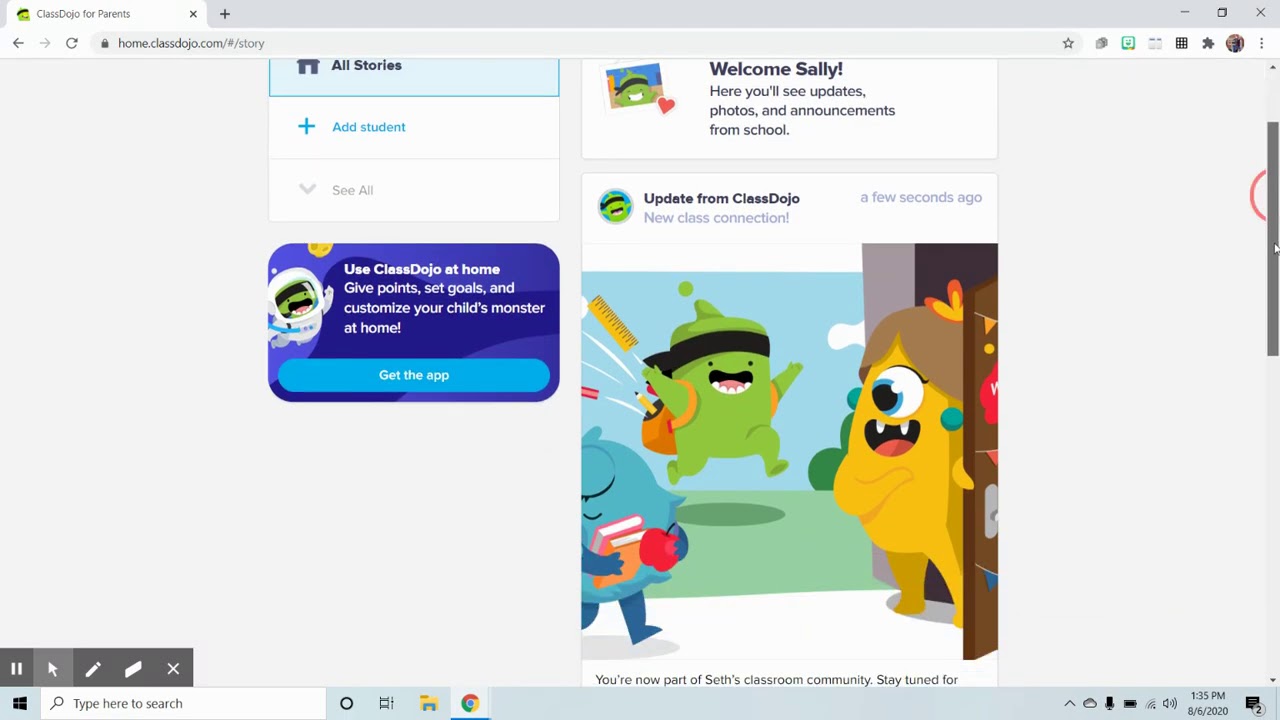1280x720 pixels.
Task: Click the See All text
Action: click(x=352, y=190)
